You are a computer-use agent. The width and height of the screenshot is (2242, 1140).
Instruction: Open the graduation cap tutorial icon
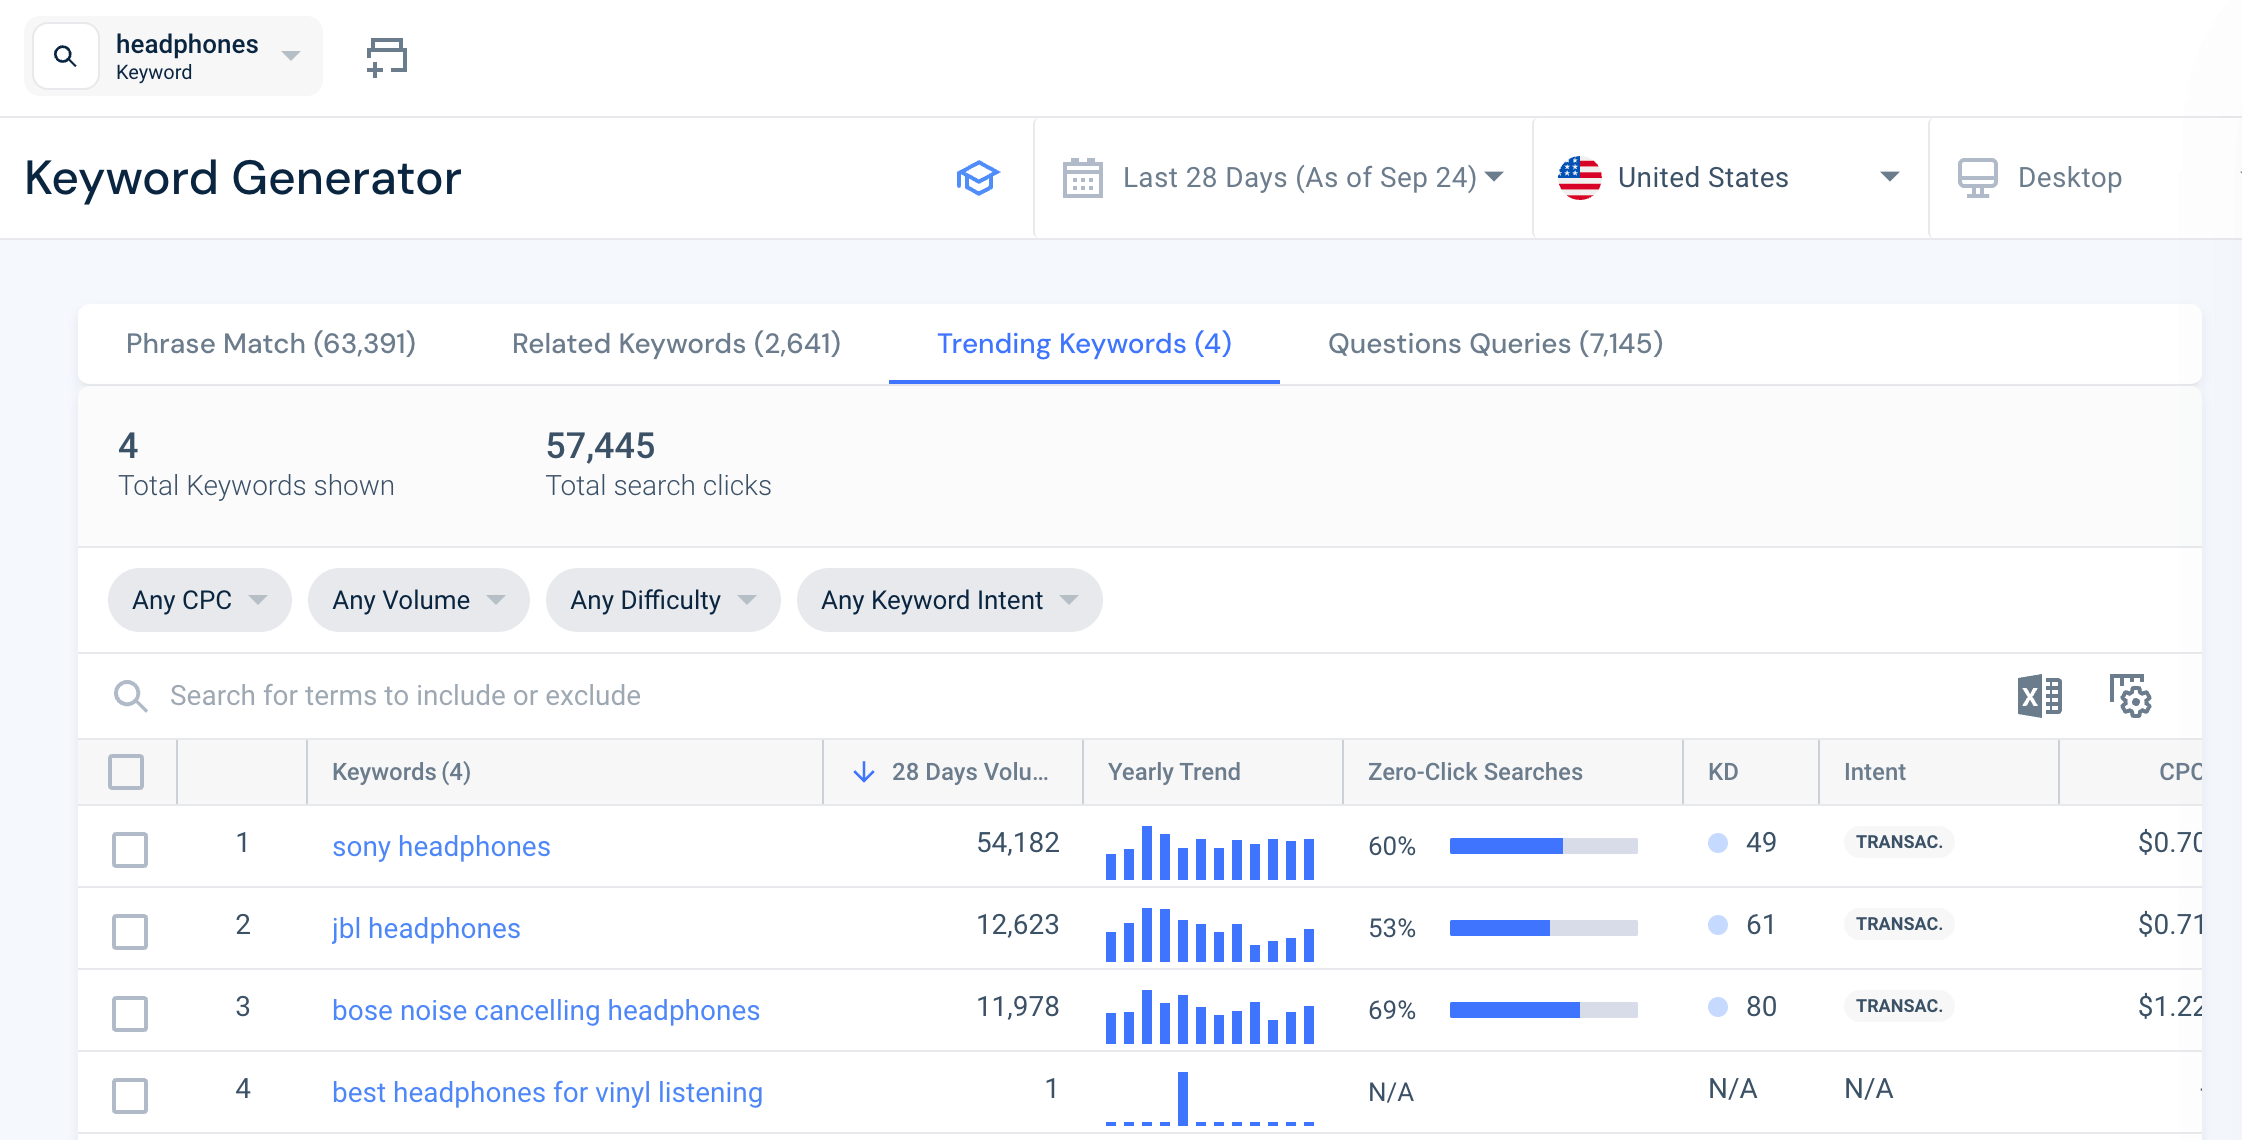[977, 178]
